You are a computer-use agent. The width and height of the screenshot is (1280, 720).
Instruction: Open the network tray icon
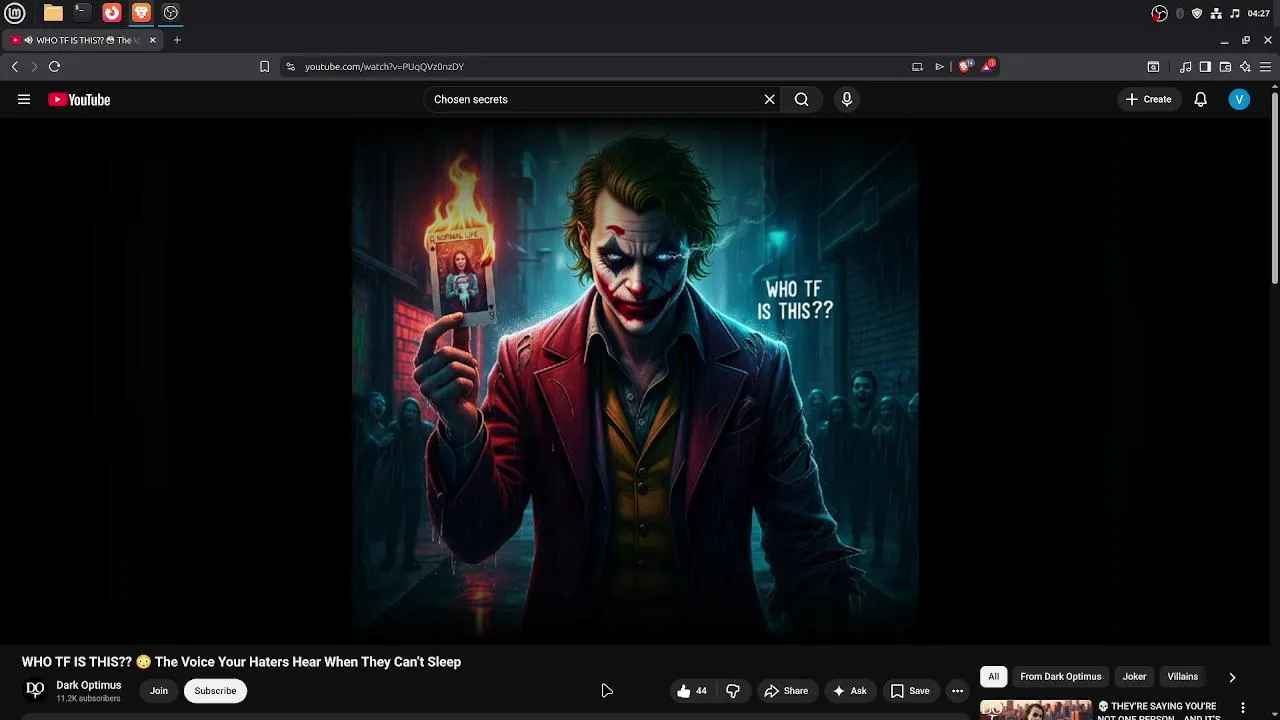click(x=1216, y=13)
